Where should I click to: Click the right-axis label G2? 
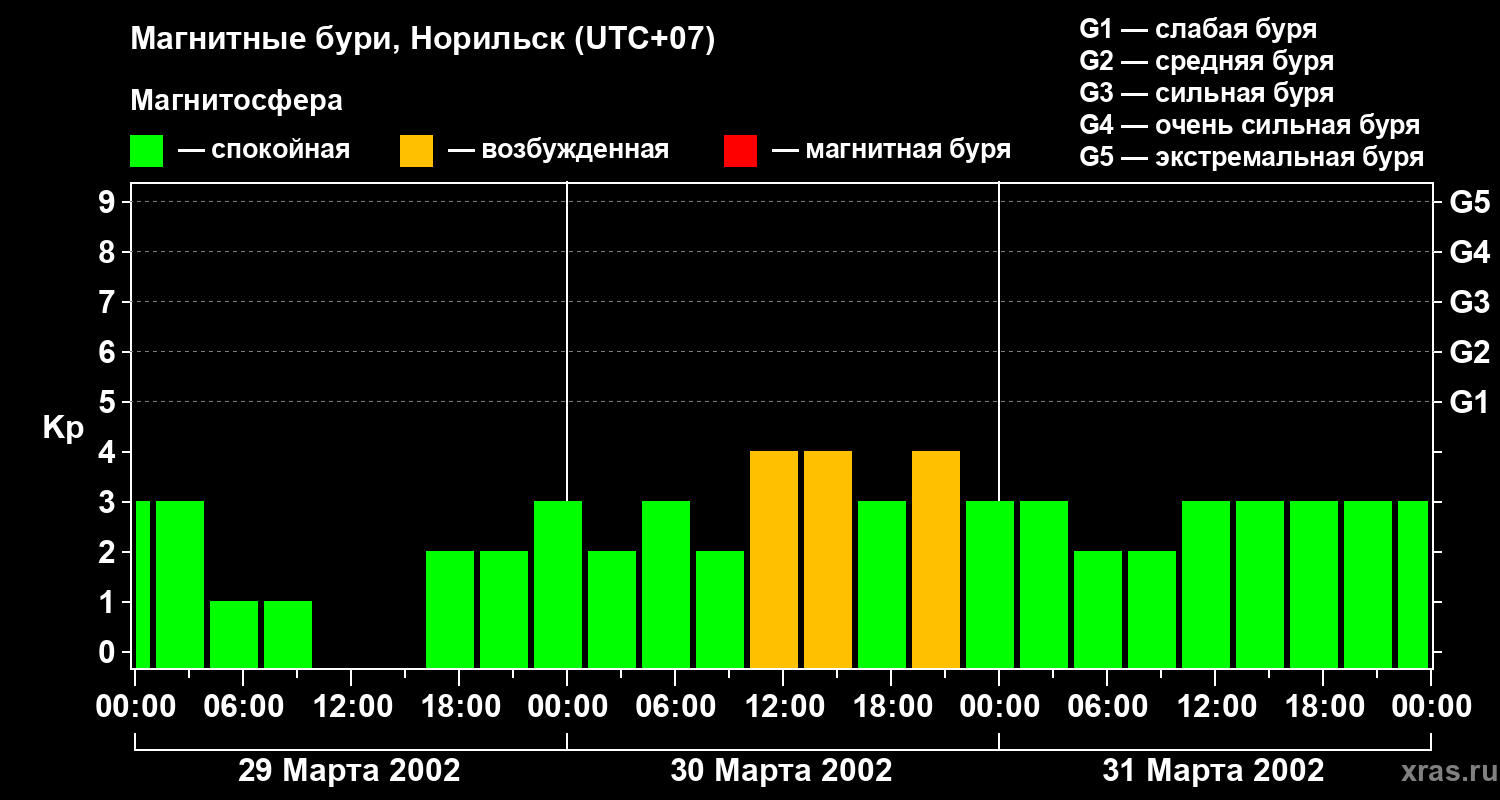(1469, 352)
